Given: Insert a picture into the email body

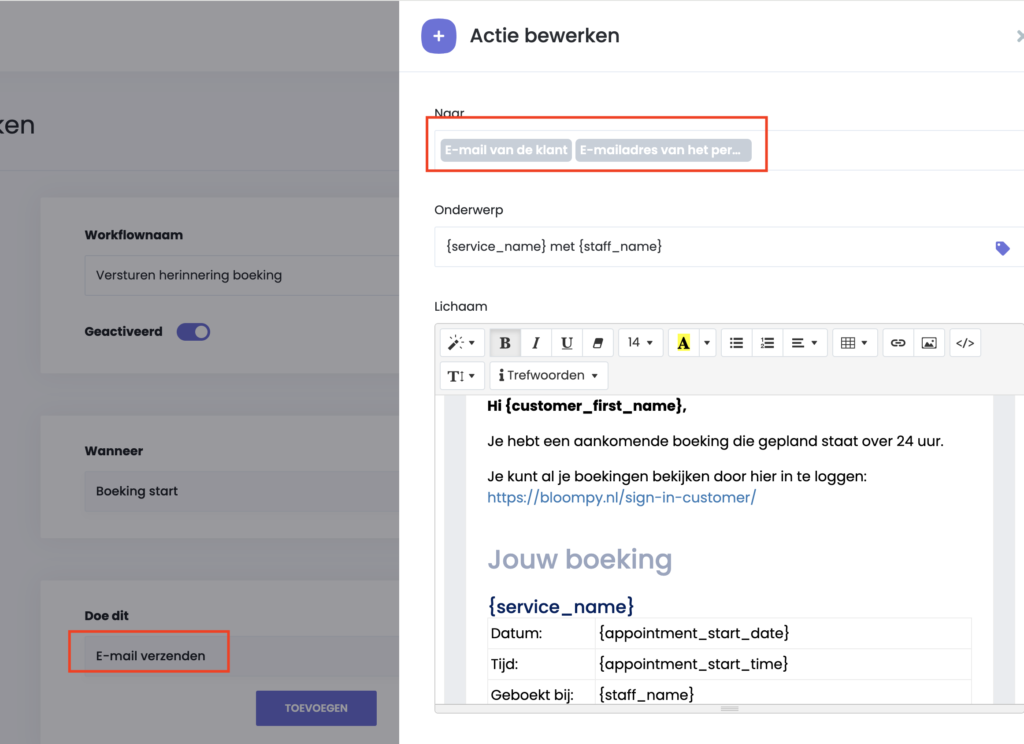Looking at the screenshot, I should click(929, 343).
